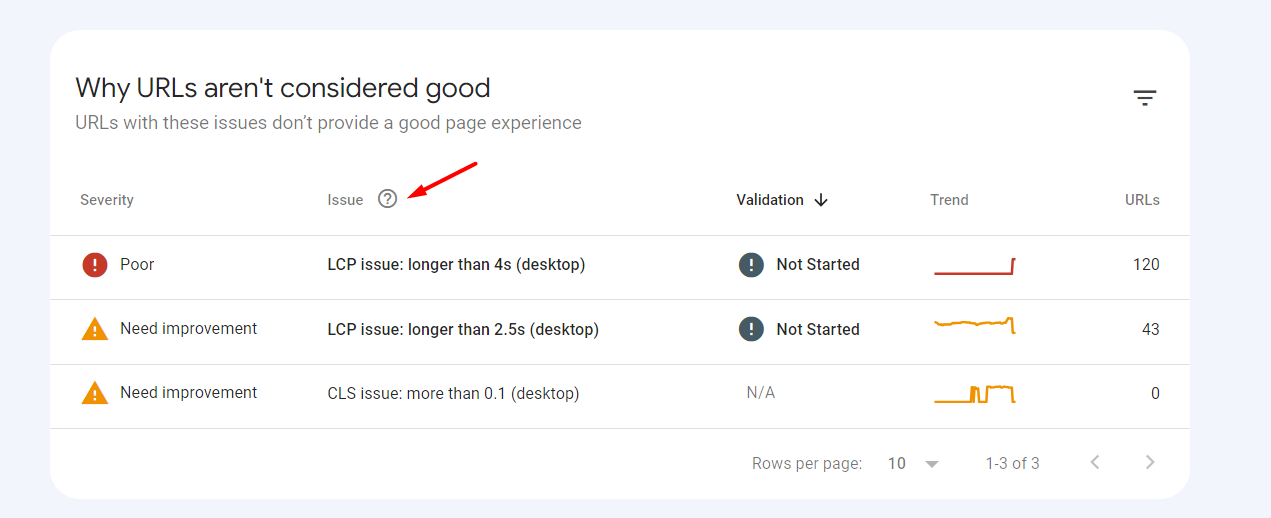Screen dimensions: 1271x518
Task: Open the filter rows icon
Action: [x=1144, y=98]
